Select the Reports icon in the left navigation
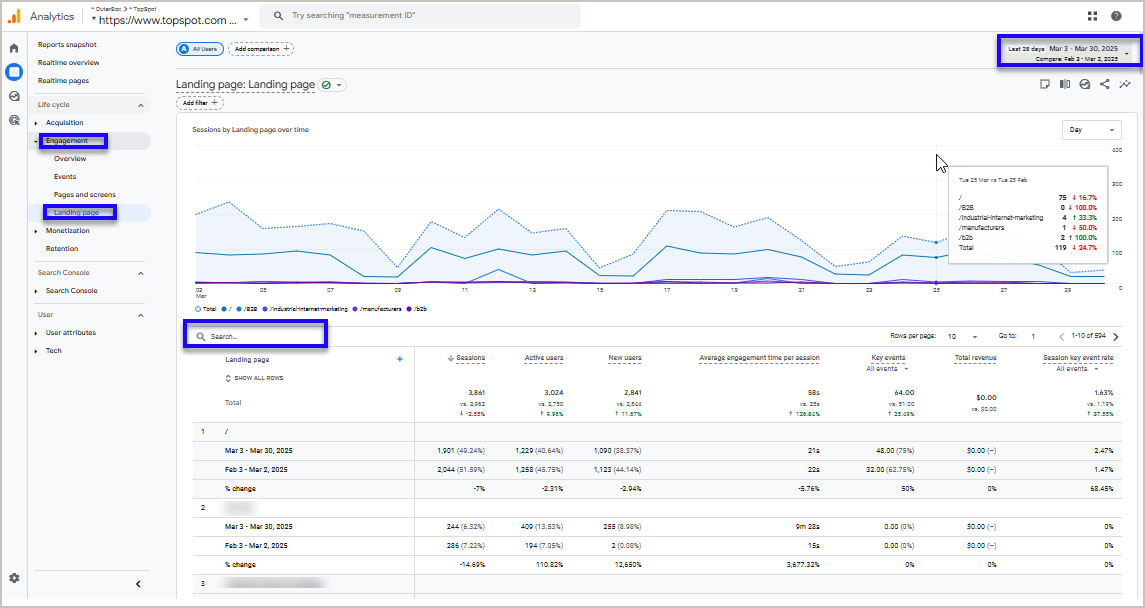Screen dimensions: 1145x608 click(x=13, y=71)
